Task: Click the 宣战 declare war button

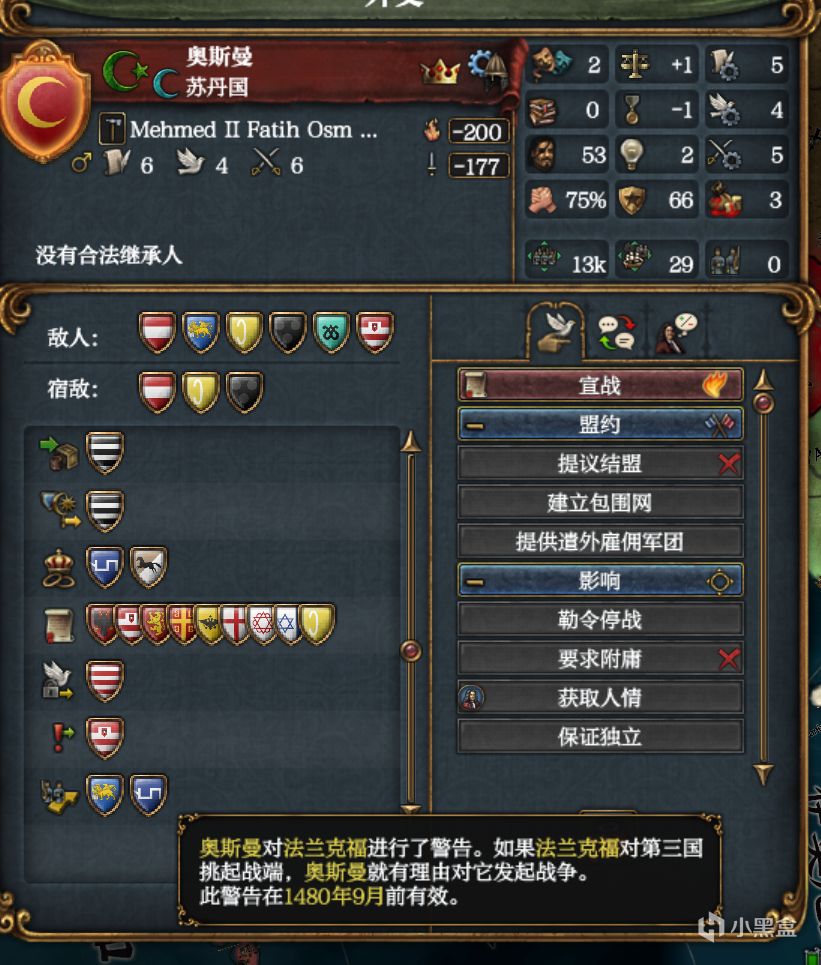Action: click(600, 385)
